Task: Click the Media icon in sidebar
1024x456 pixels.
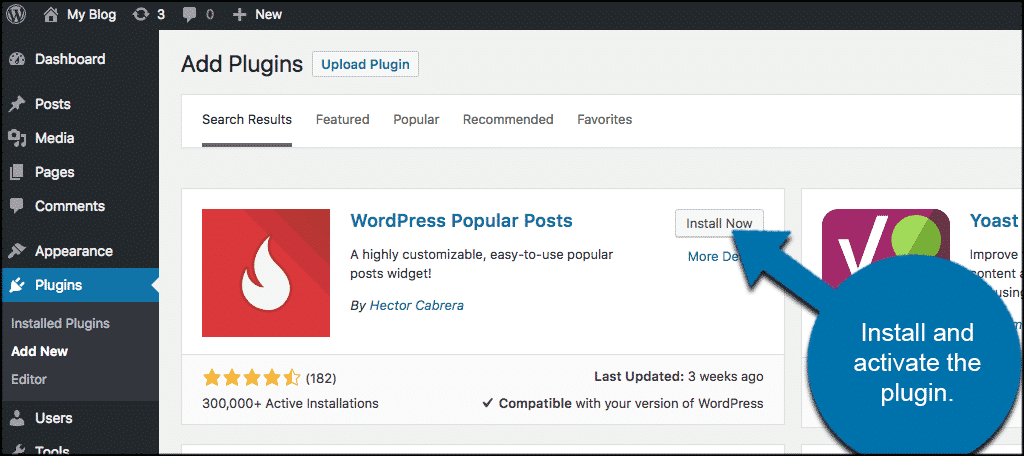Action: pos(18,138)
